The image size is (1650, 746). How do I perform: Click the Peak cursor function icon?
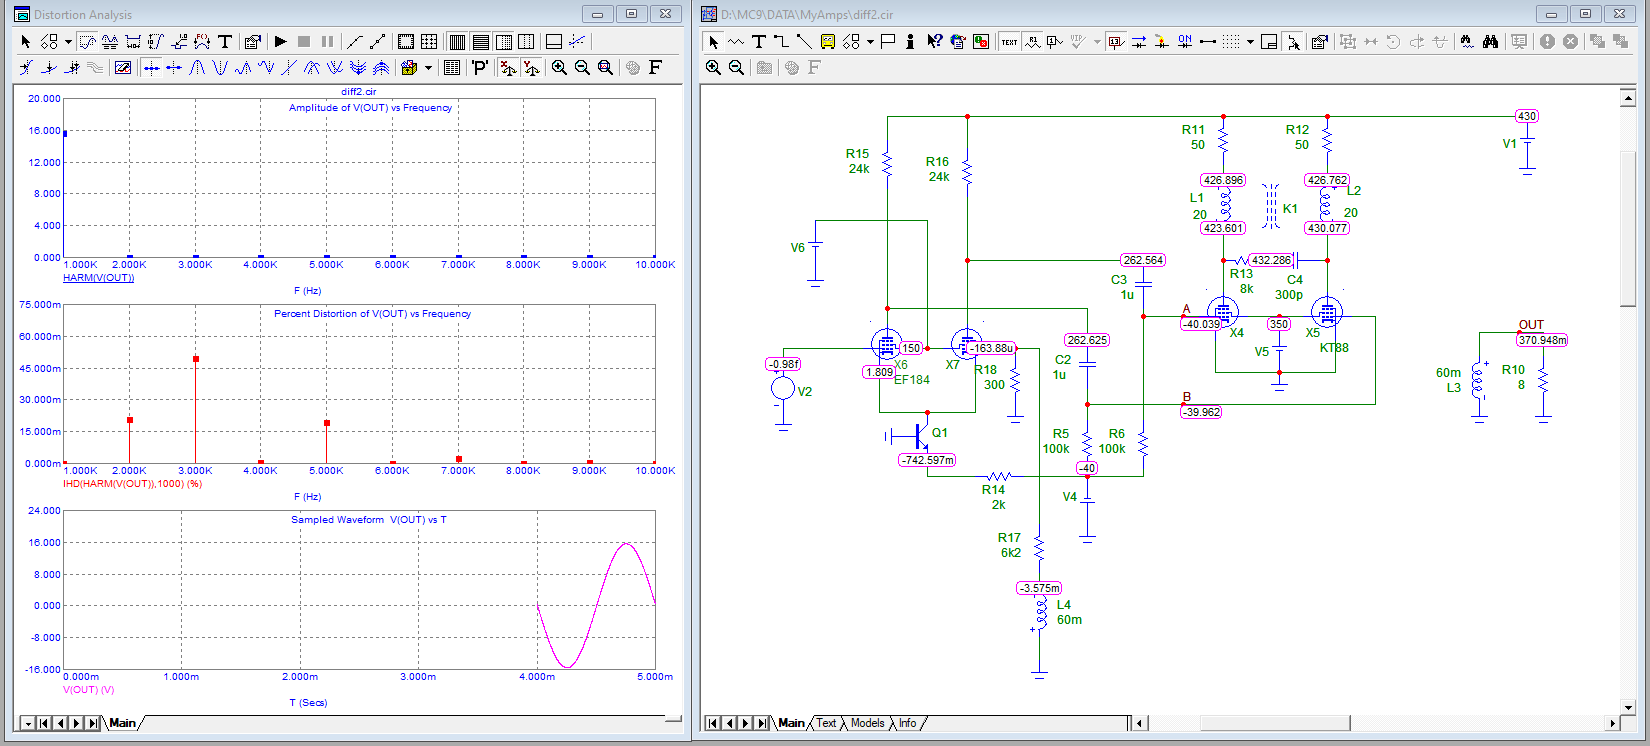(x=197, y=67)
